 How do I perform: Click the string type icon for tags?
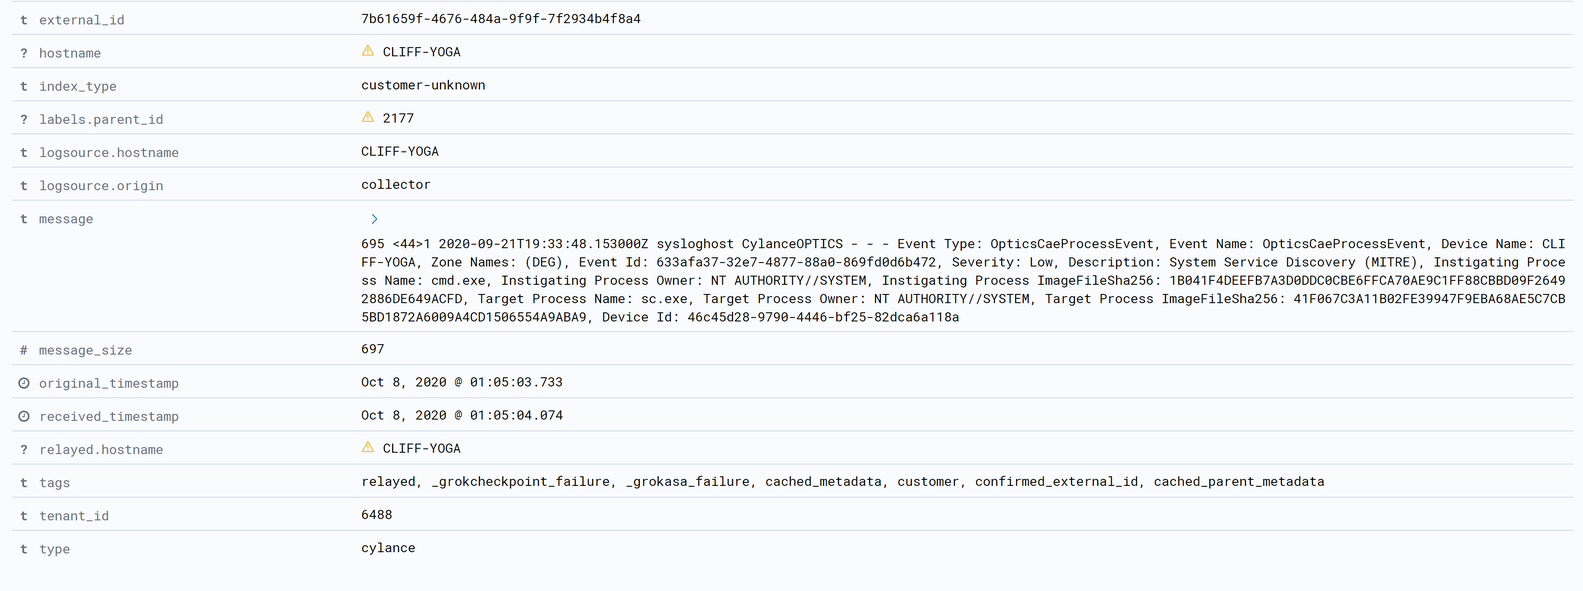pos(24,482)
